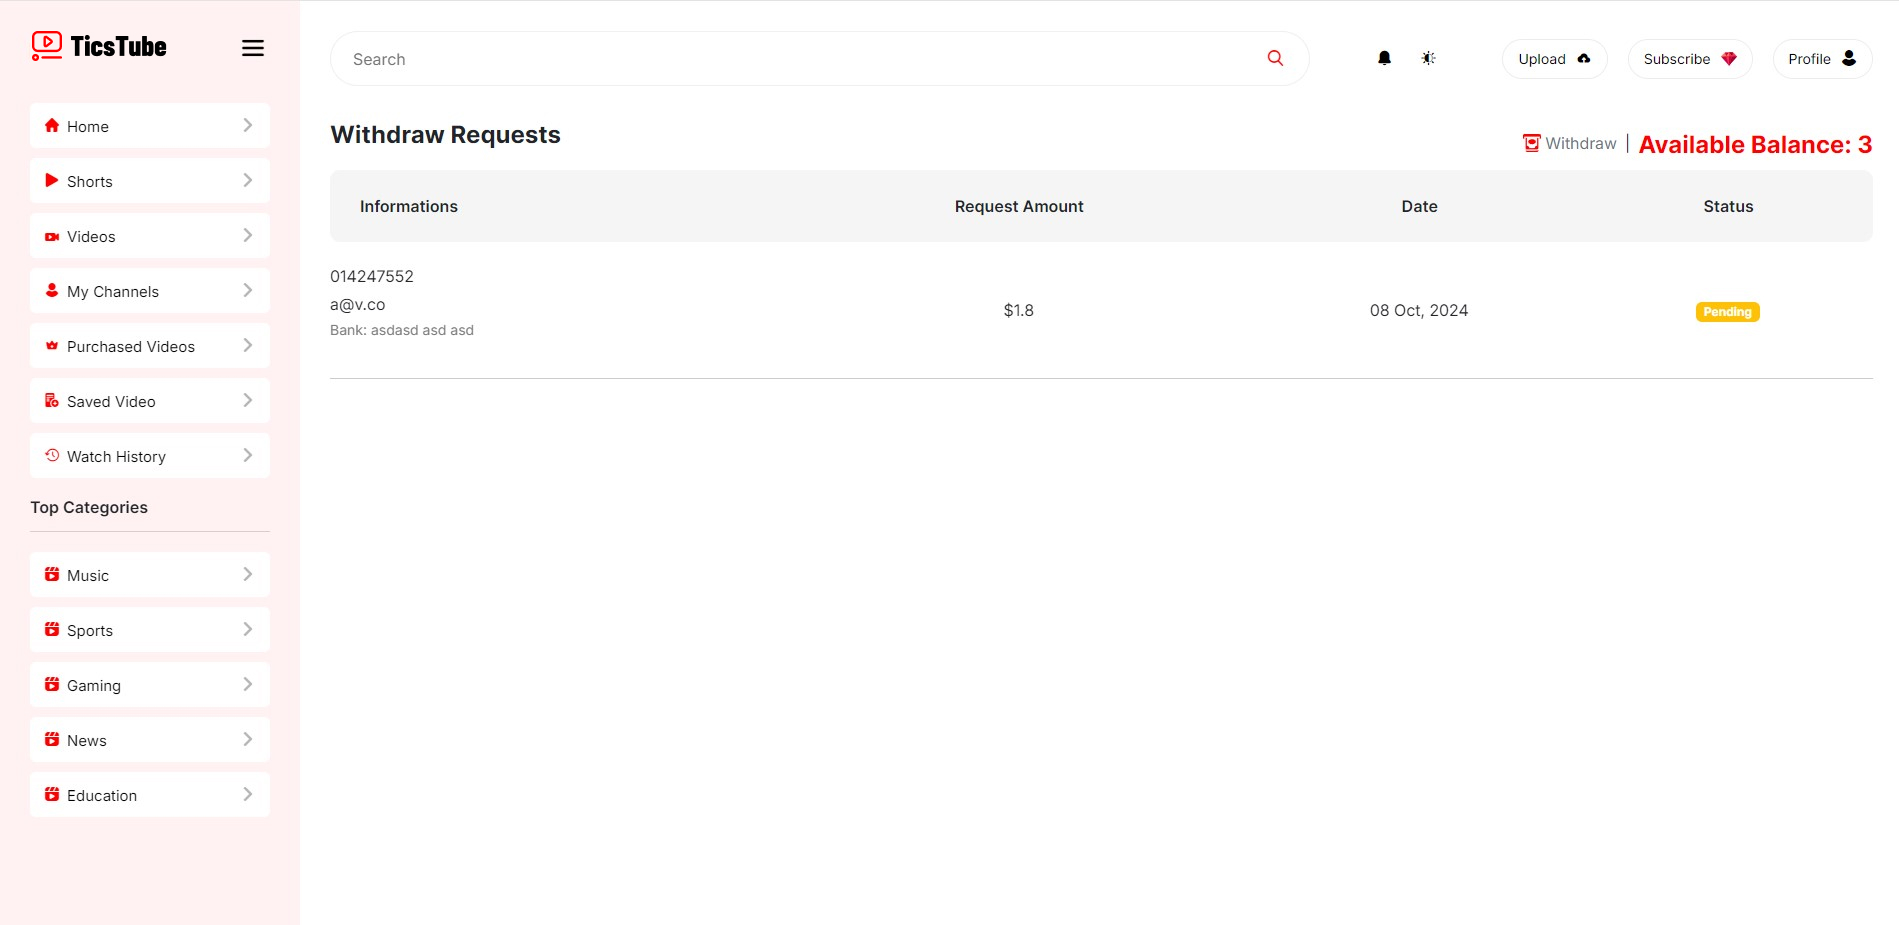Open the Profile button
Viewport: 1899px width, 925px height.
pyautogui.click(x=1821, y=59)
